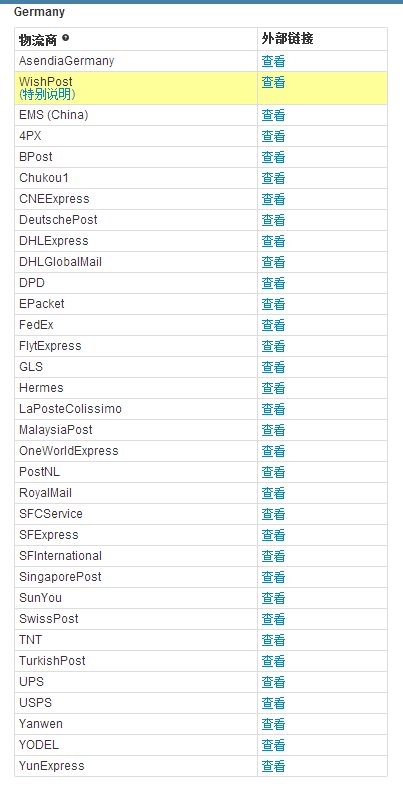Click 查看 in the USPS row

pyautogui.click(x=273, y=703)
